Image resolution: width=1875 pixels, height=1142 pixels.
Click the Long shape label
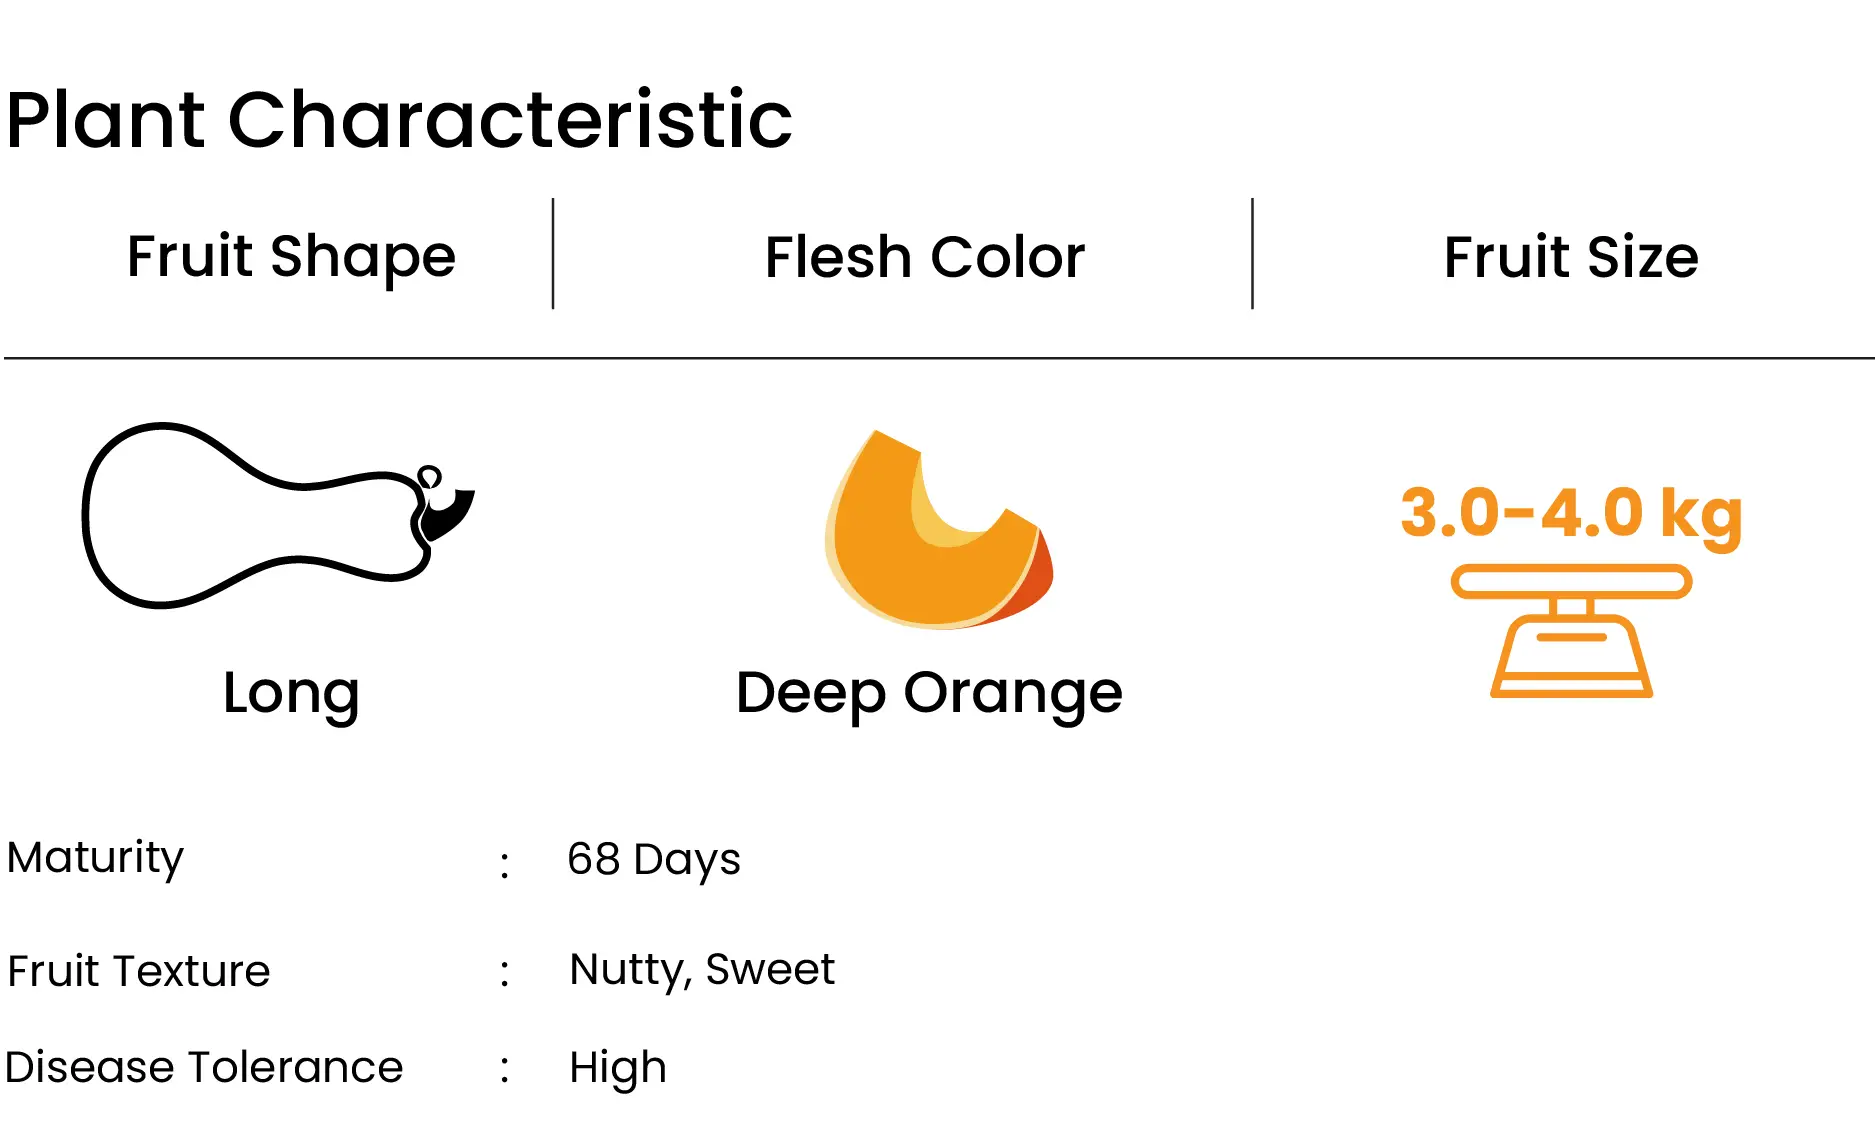(291, 694)
